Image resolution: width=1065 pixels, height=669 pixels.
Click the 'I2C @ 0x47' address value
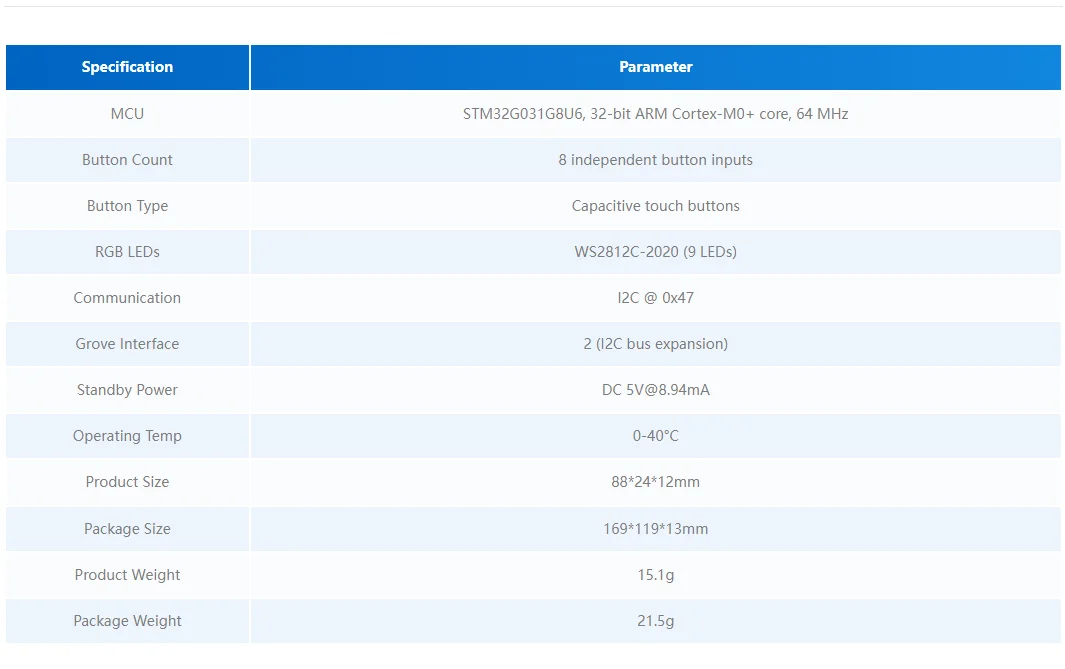655,298
